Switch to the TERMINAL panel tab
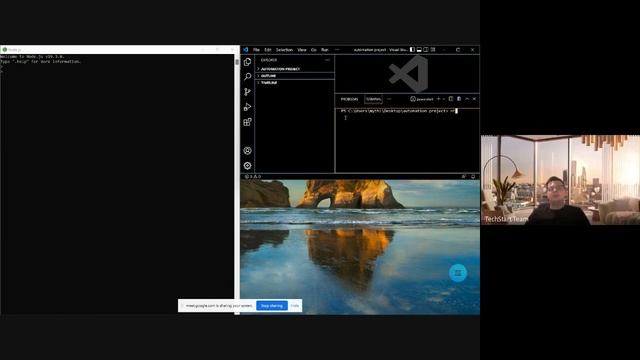 373,99
